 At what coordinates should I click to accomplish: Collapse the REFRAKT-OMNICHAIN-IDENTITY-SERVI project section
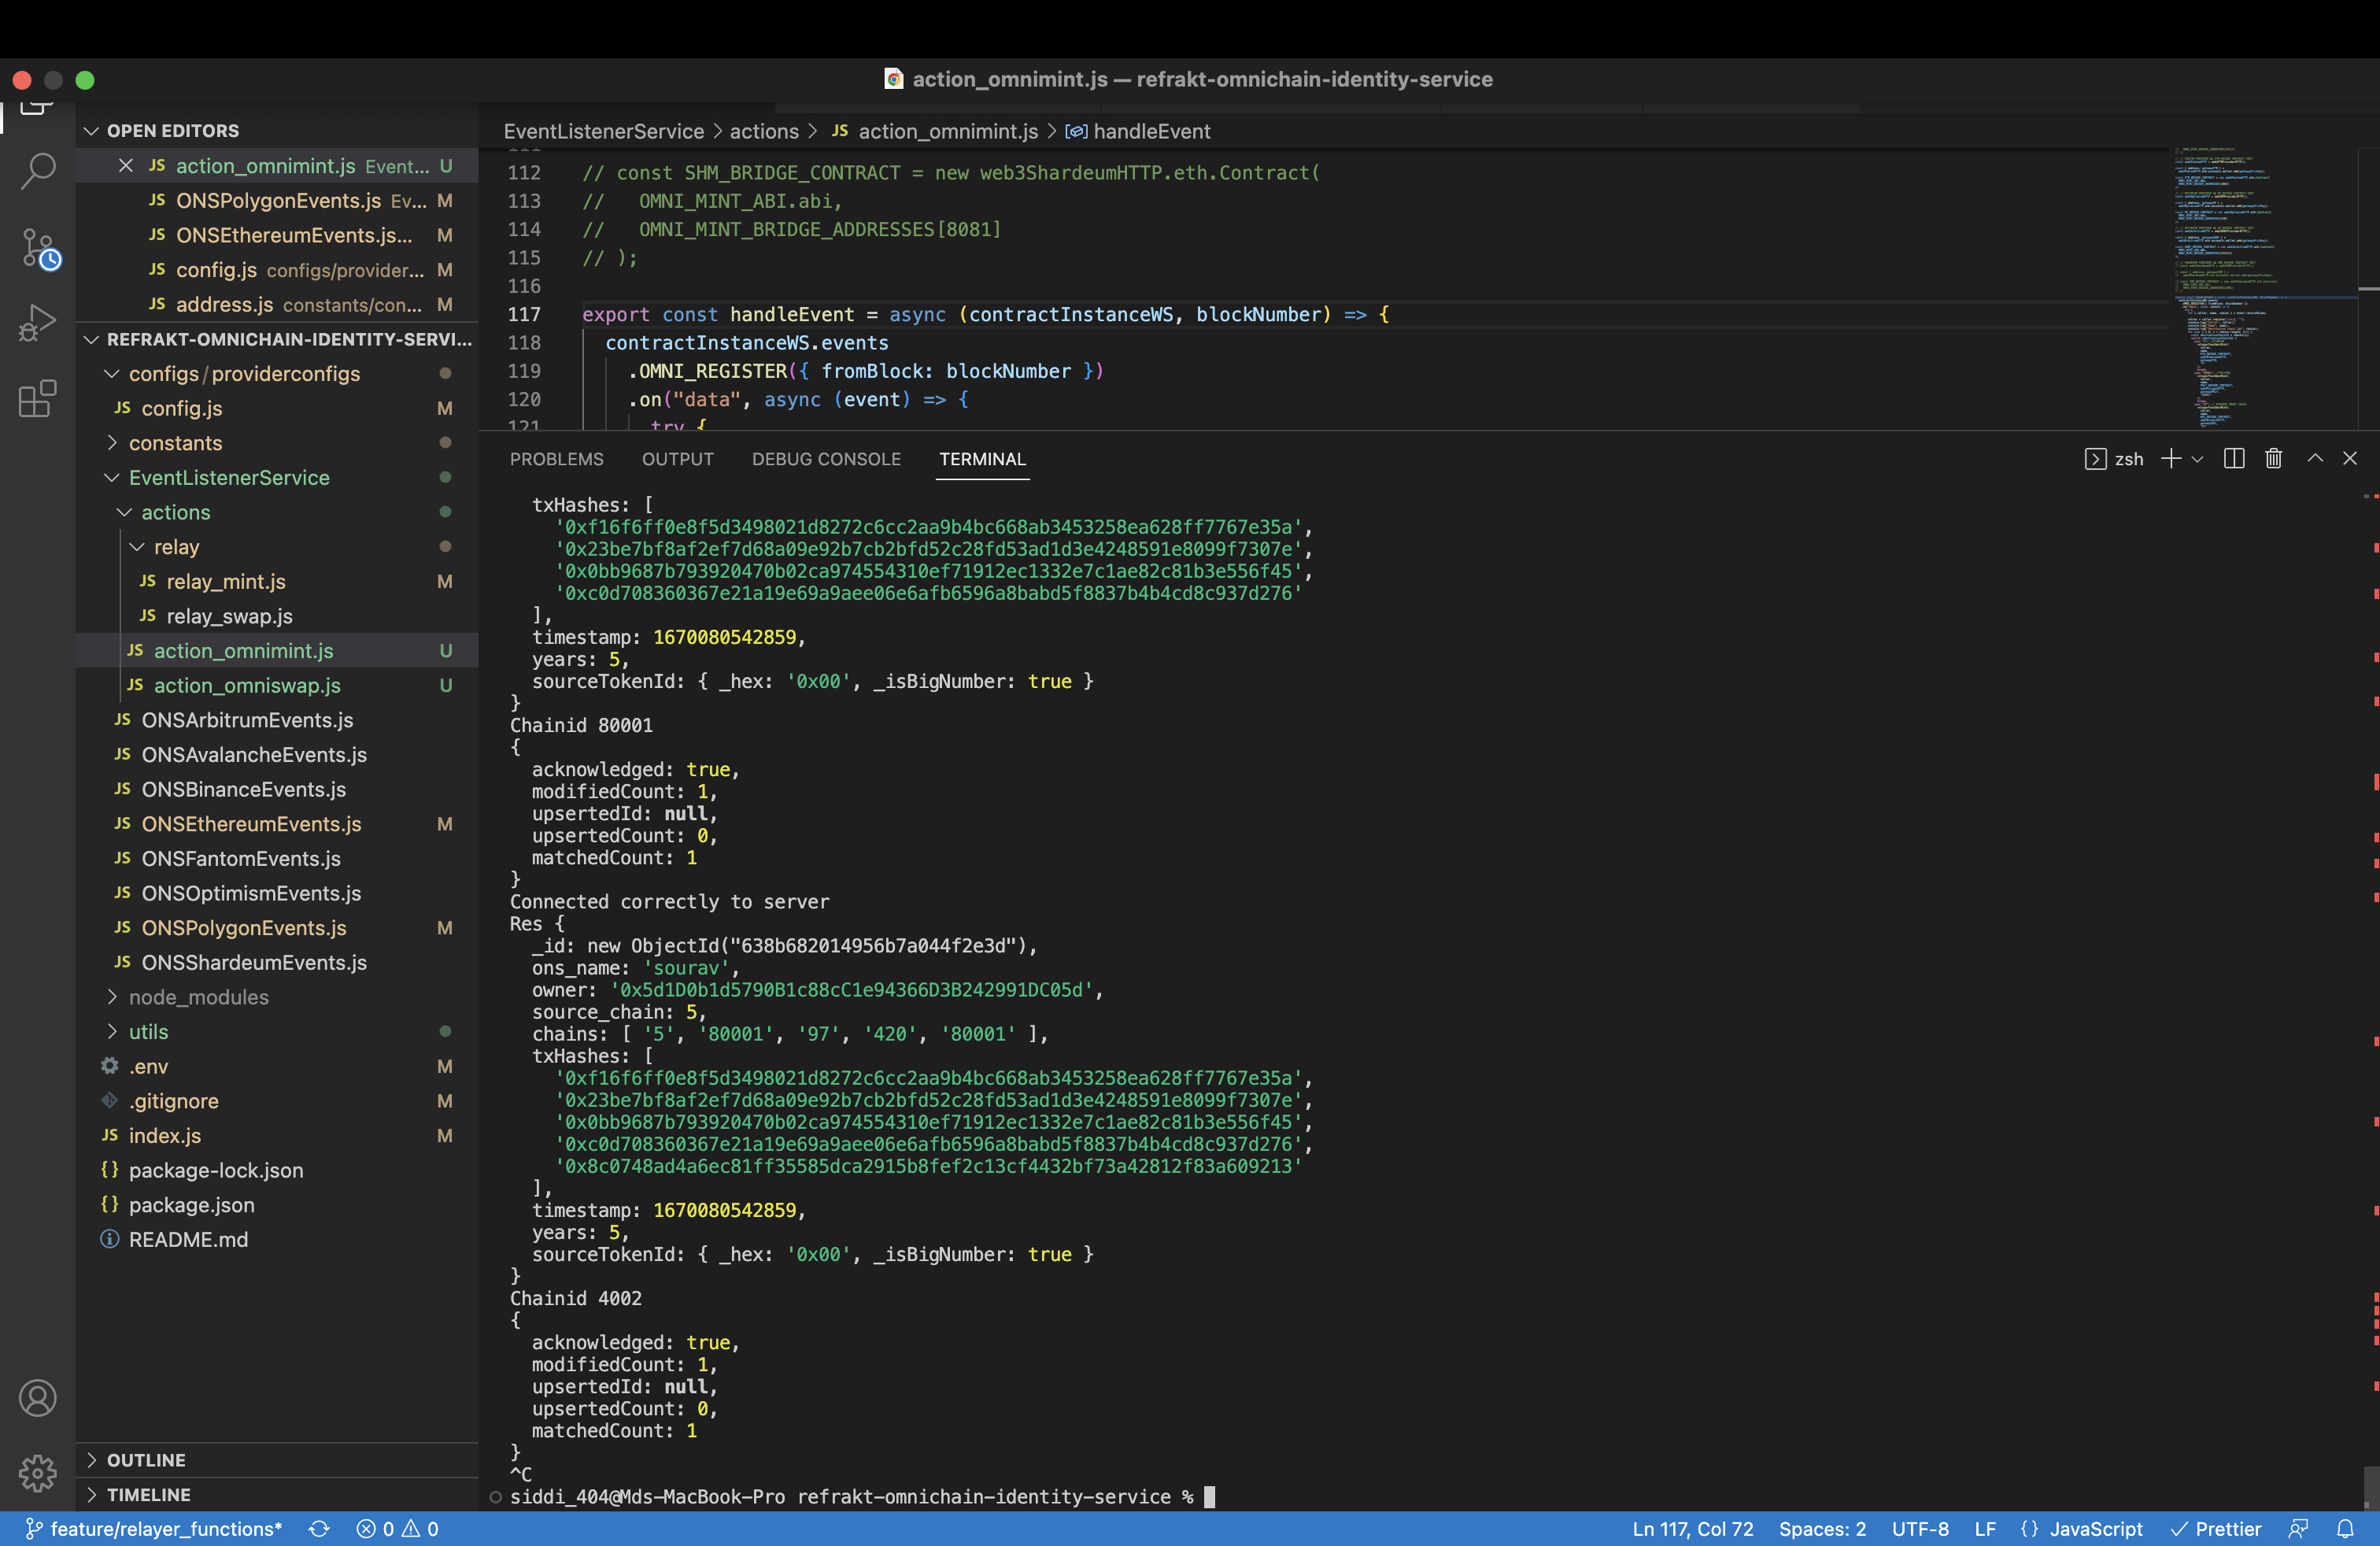[x=276, y=339]
